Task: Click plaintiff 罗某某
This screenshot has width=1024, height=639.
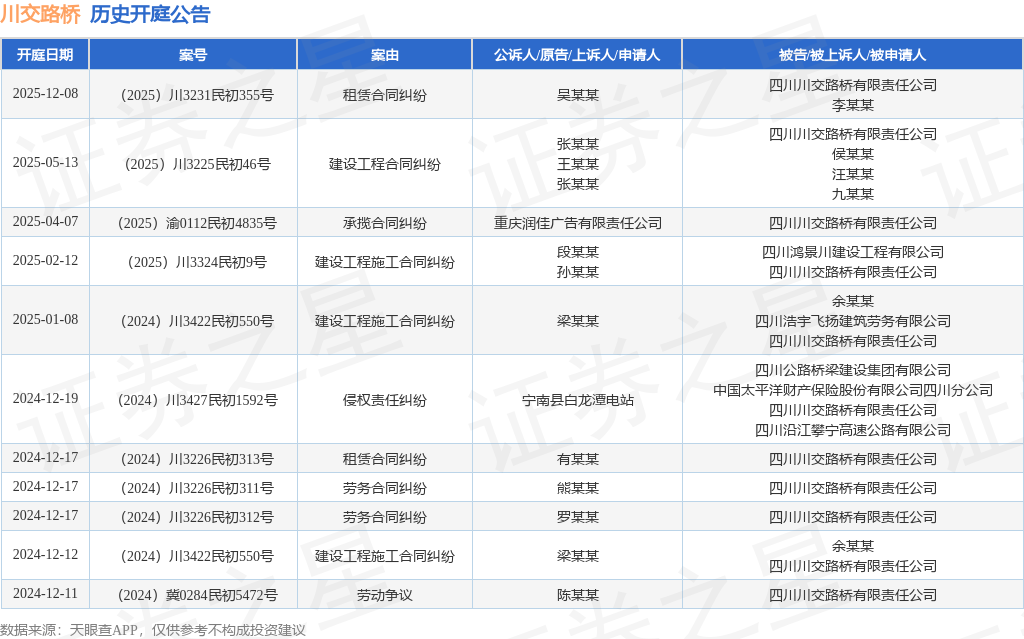Action: click(x=577, y=517)
